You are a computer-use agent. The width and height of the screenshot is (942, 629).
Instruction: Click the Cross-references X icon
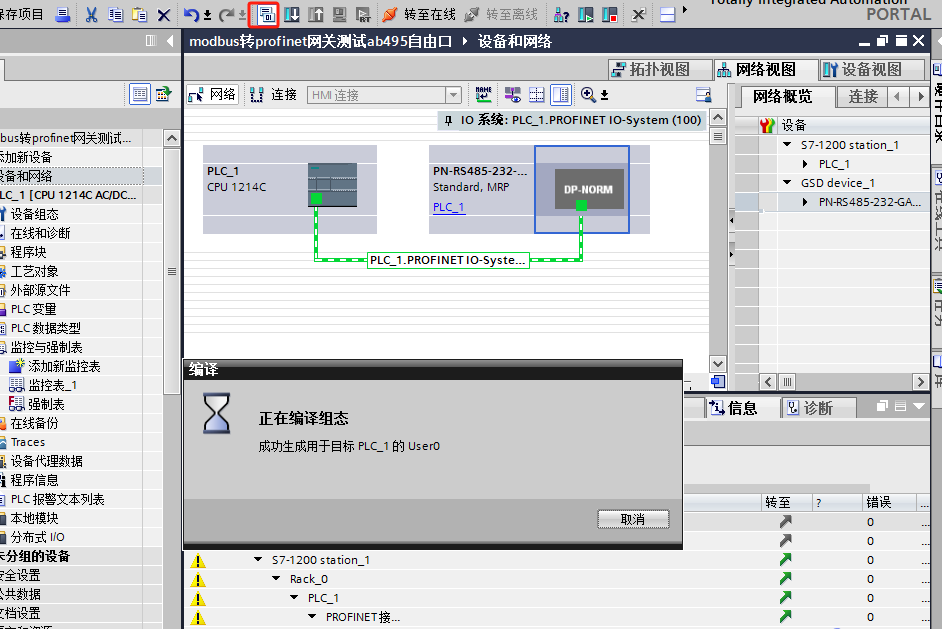(639, 14)
